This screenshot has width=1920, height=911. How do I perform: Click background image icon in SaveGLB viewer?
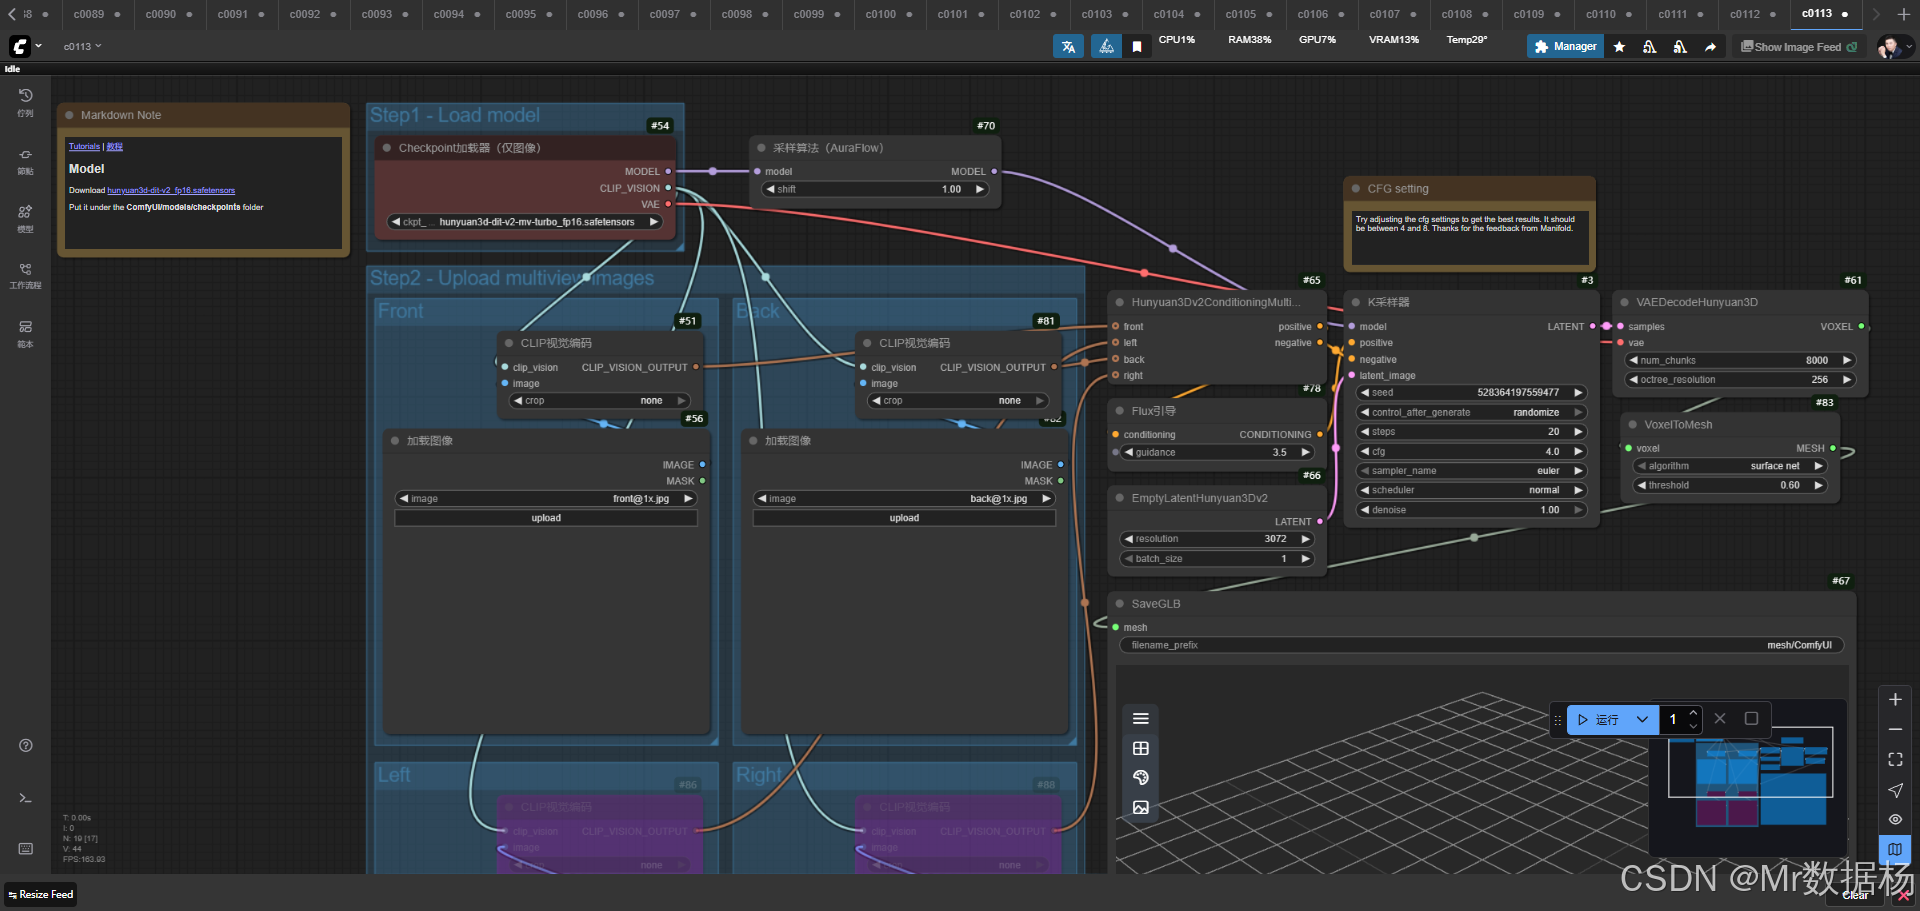coord(1141,807)
